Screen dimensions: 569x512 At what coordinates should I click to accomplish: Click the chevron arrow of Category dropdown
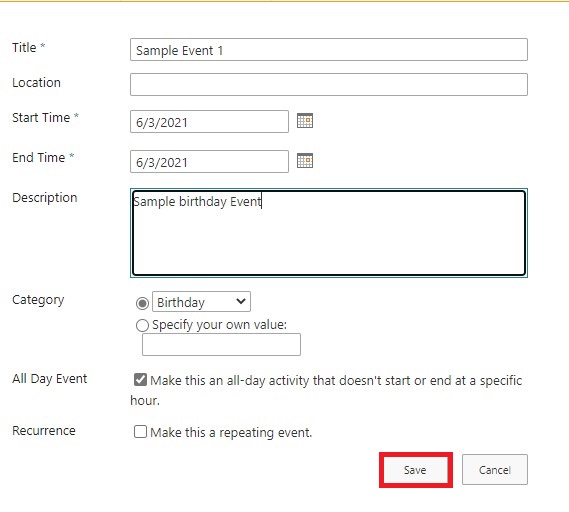tap(241, 301)
